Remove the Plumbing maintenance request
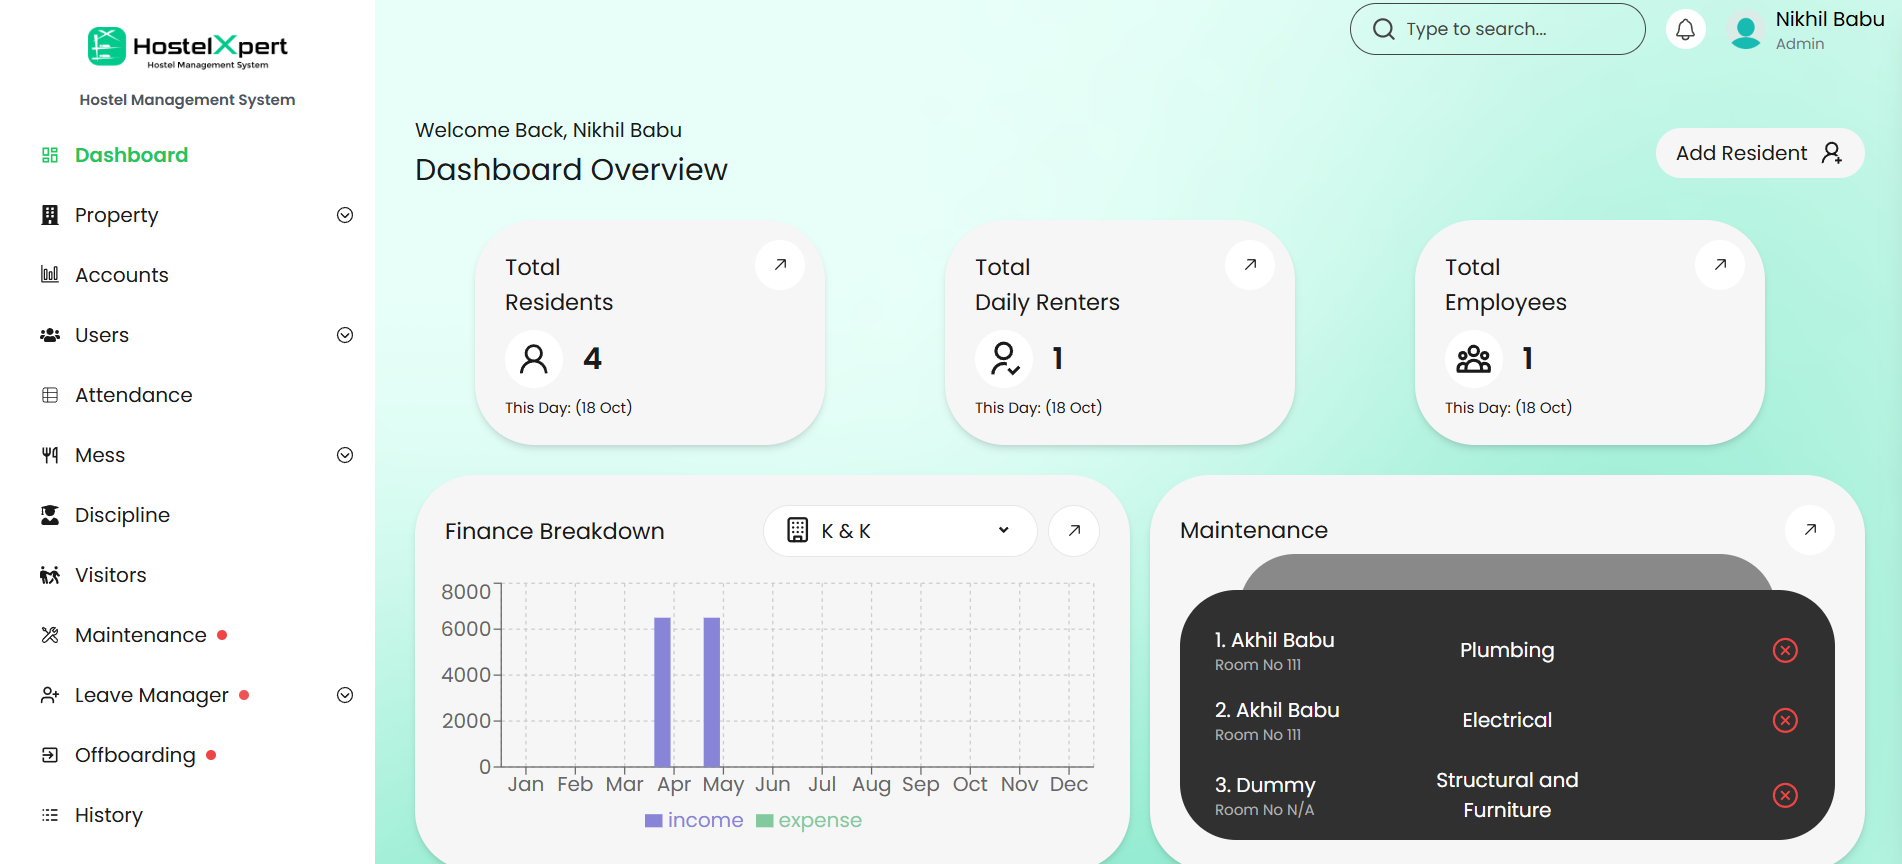1902x864 pixels. pyautogui.click(x=1785, y=651)
